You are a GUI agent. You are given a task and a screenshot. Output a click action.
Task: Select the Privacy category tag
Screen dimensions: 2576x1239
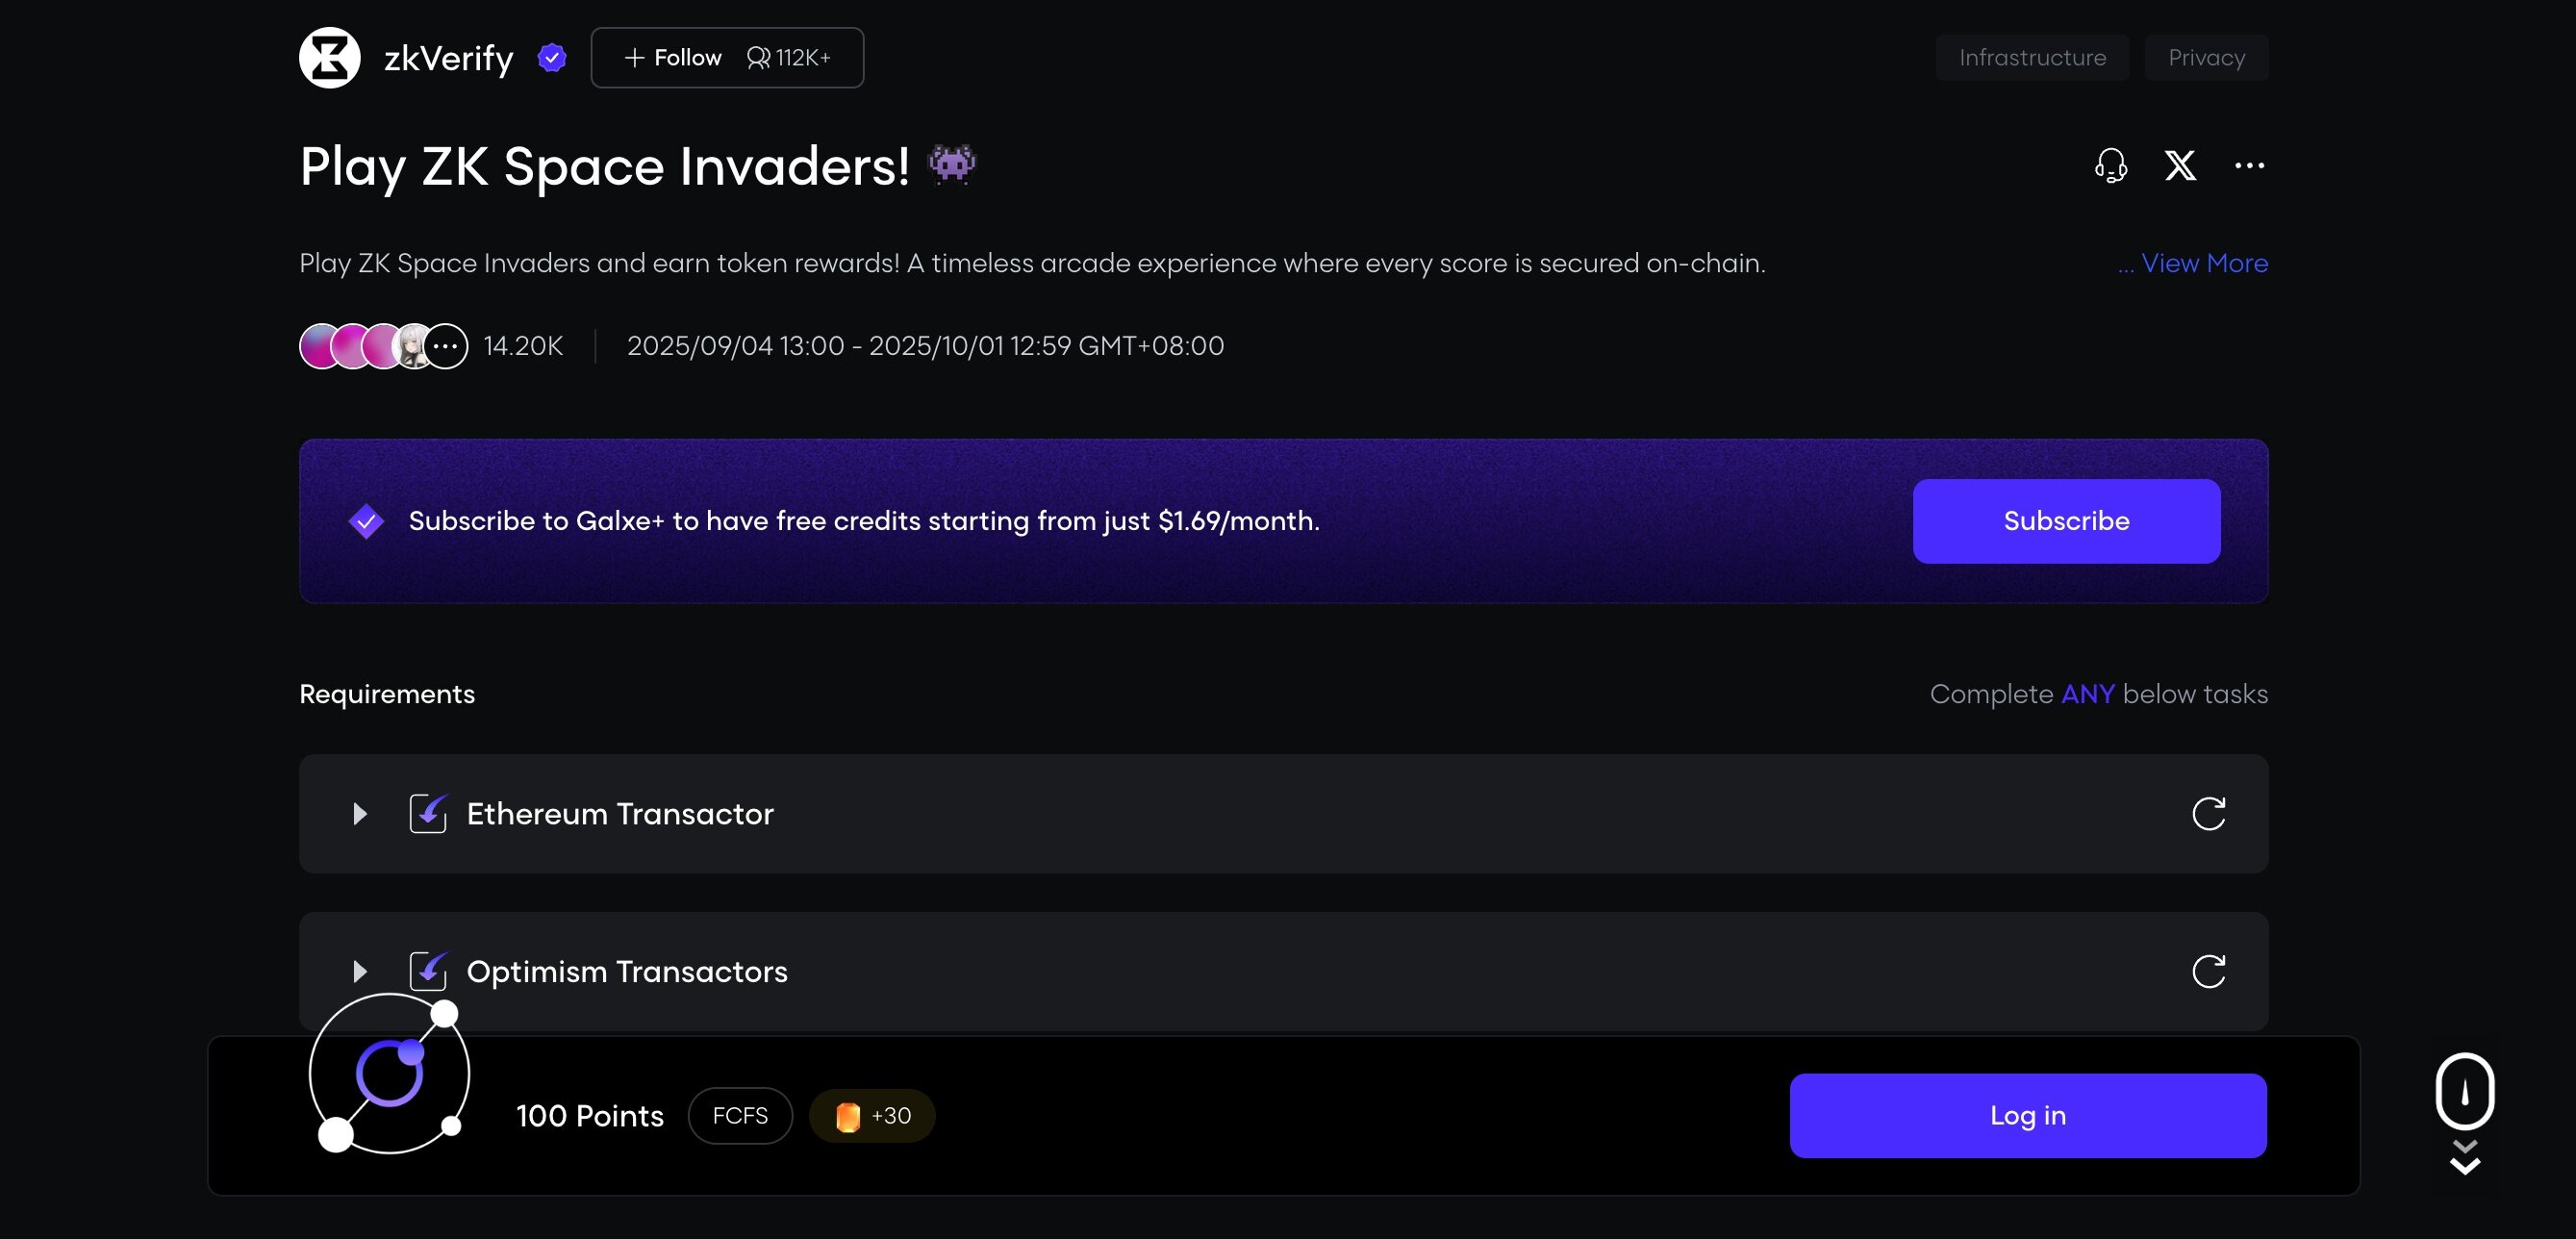(x=2206, y=57)
